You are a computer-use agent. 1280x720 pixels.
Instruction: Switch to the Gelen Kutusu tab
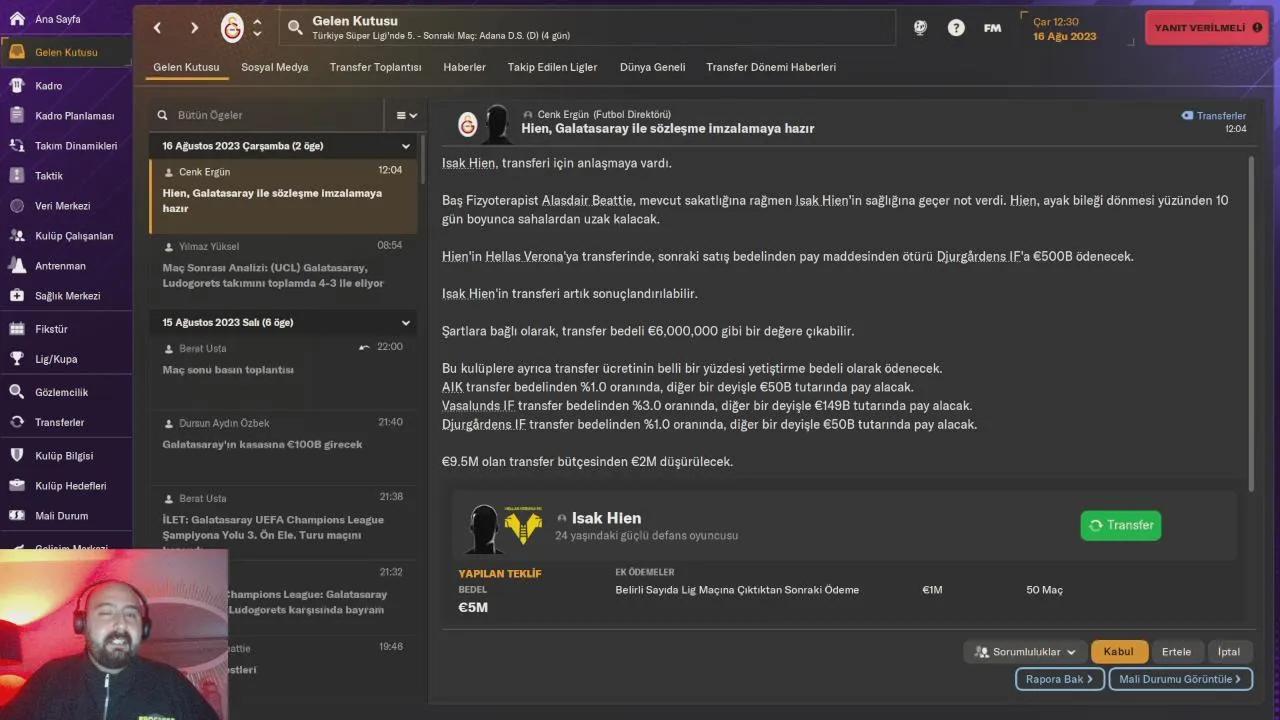click(x=186, y=67)
